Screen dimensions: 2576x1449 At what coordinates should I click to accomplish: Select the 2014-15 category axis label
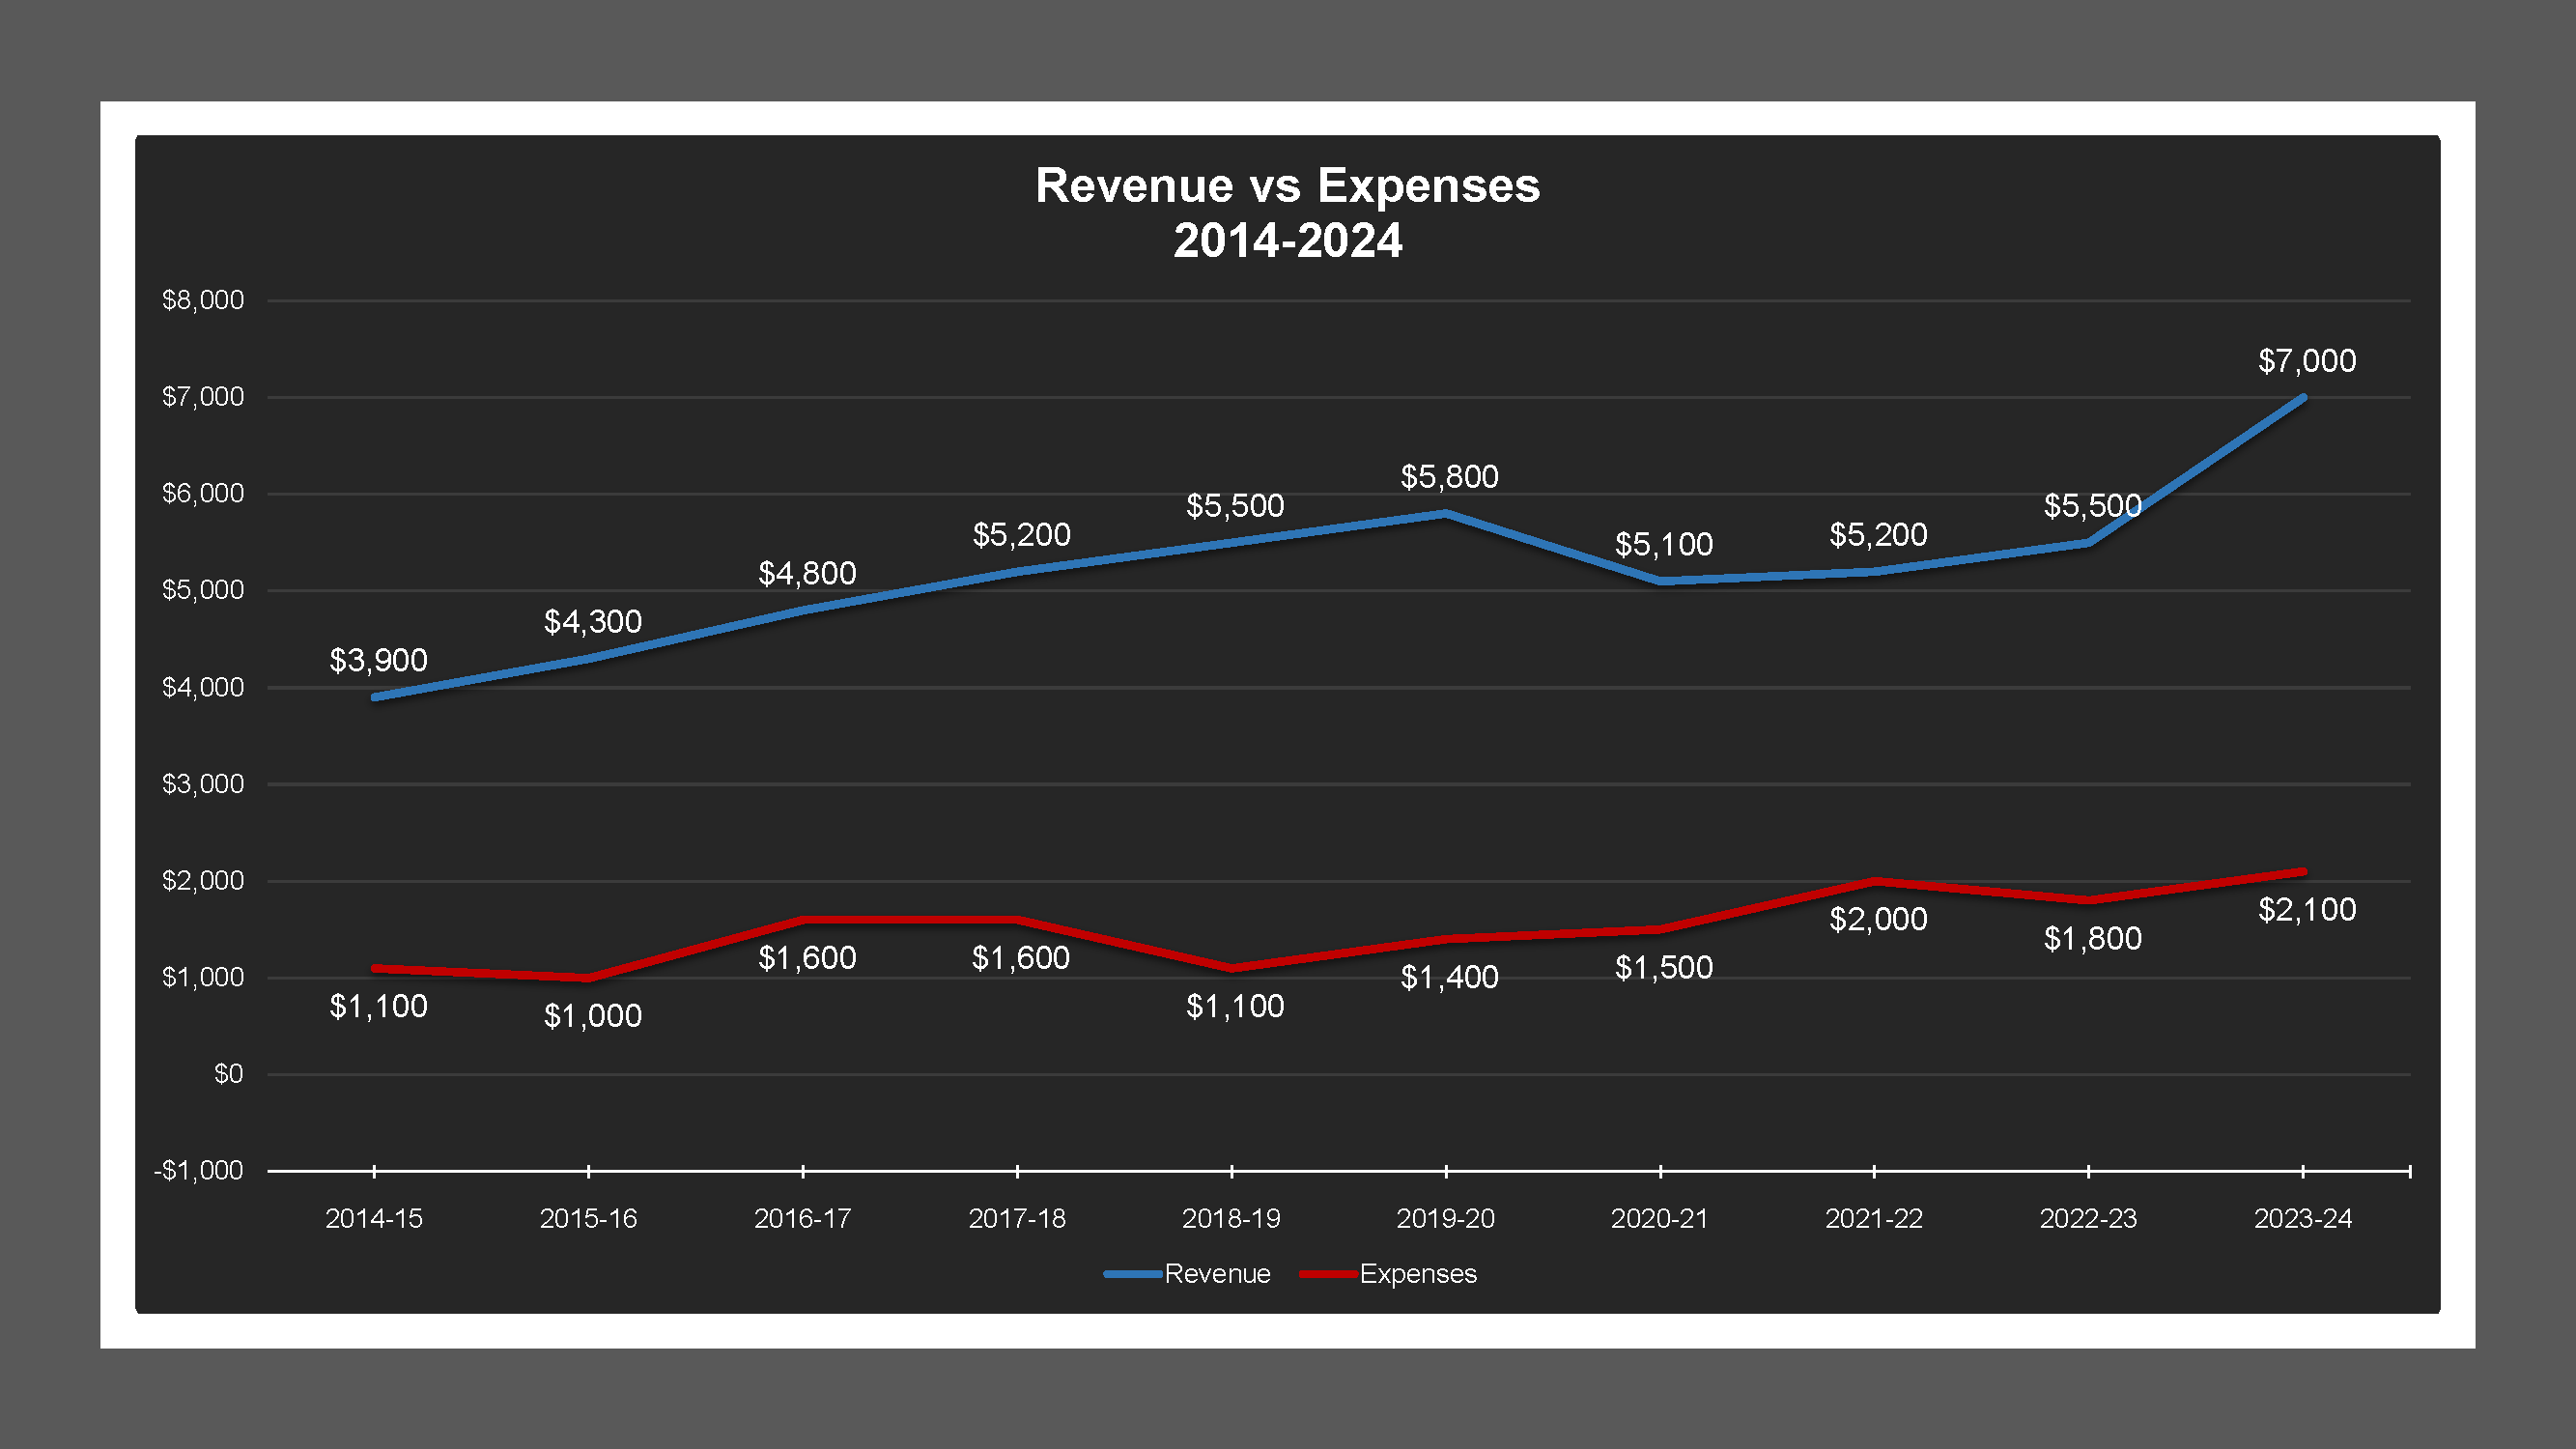(x=374, y=1219)
